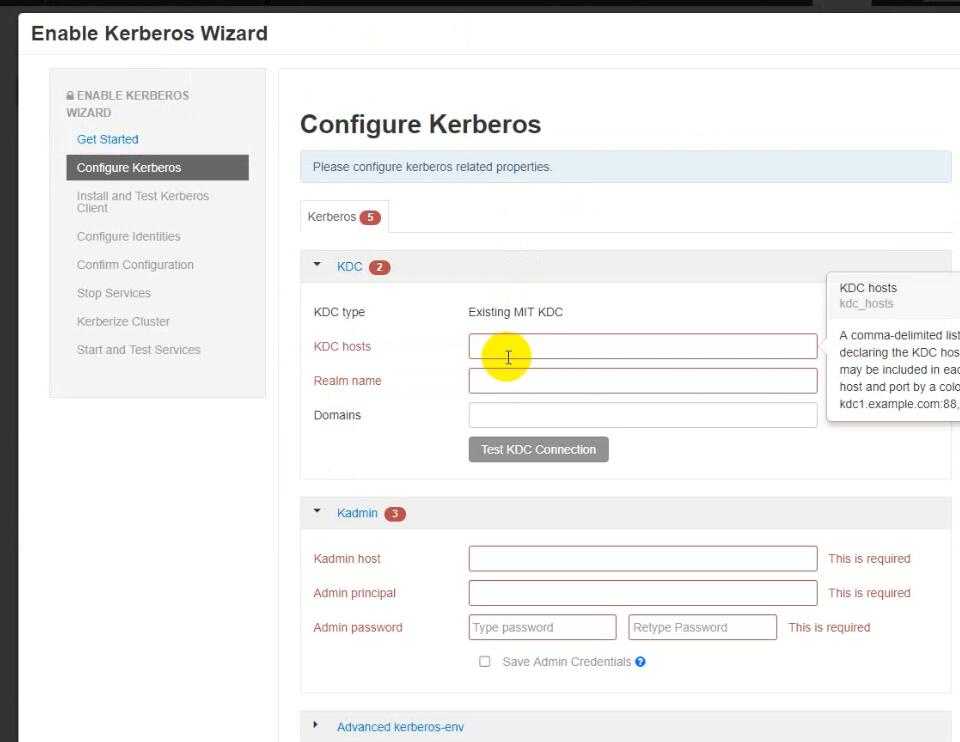Click Test KDC Connection button
This screenshot has width=960, height=742.
pos(538,449)
